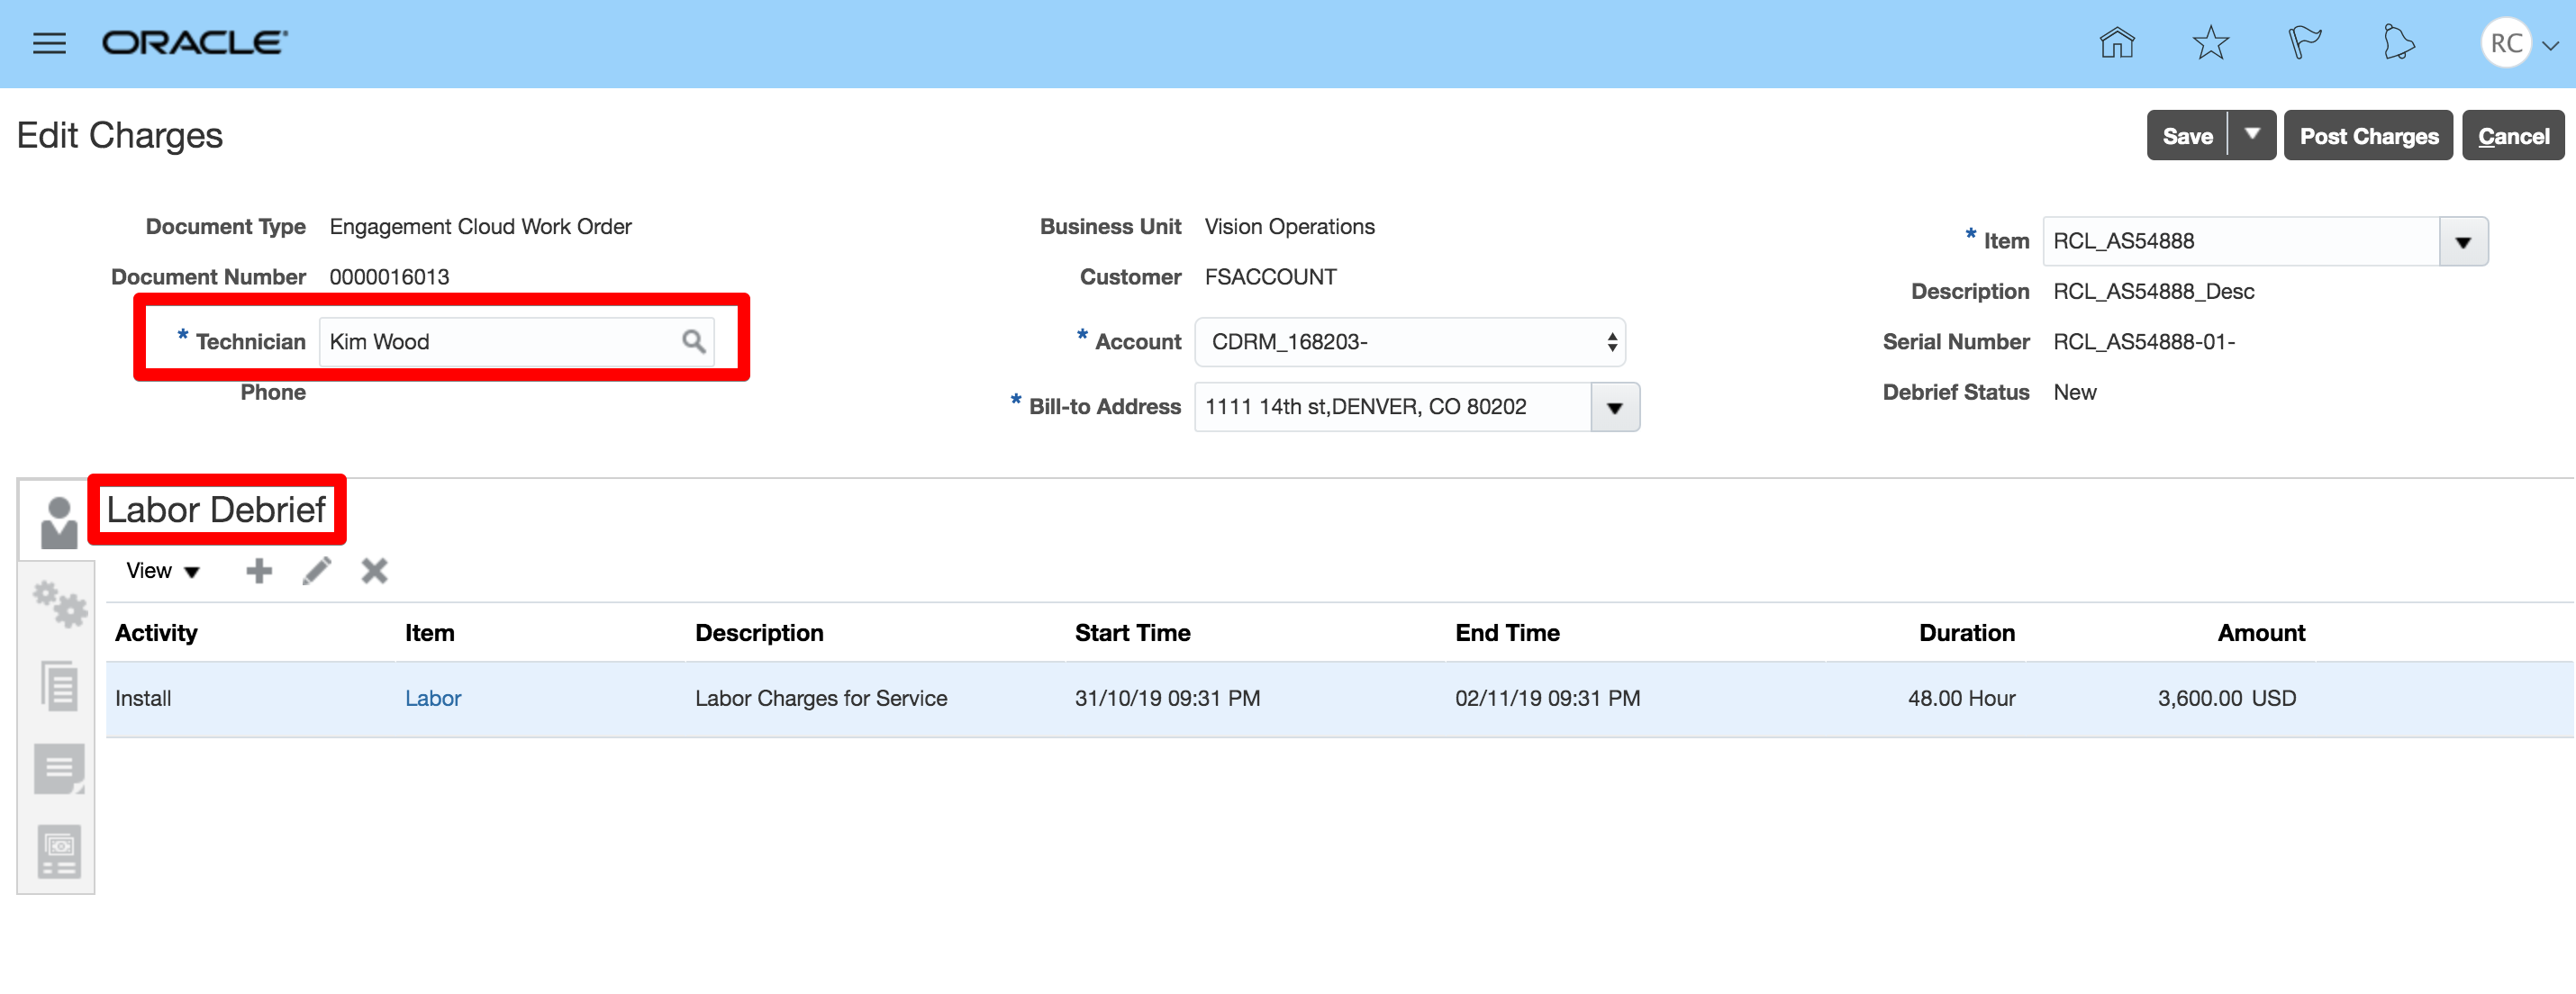Switch to Parts Debrief gears tab
Viewport: 2576px width, 994px height.
tap(59, 604)
